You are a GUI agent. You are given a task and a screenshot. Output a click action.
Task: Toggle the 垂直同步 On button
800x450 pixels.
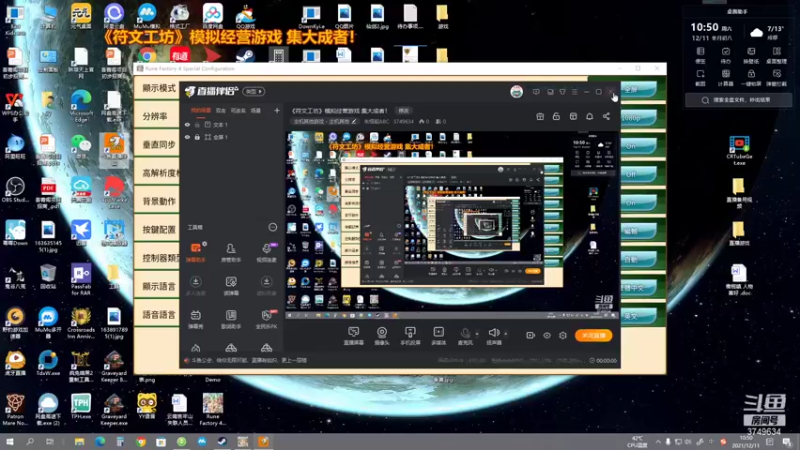coord(638,146)
